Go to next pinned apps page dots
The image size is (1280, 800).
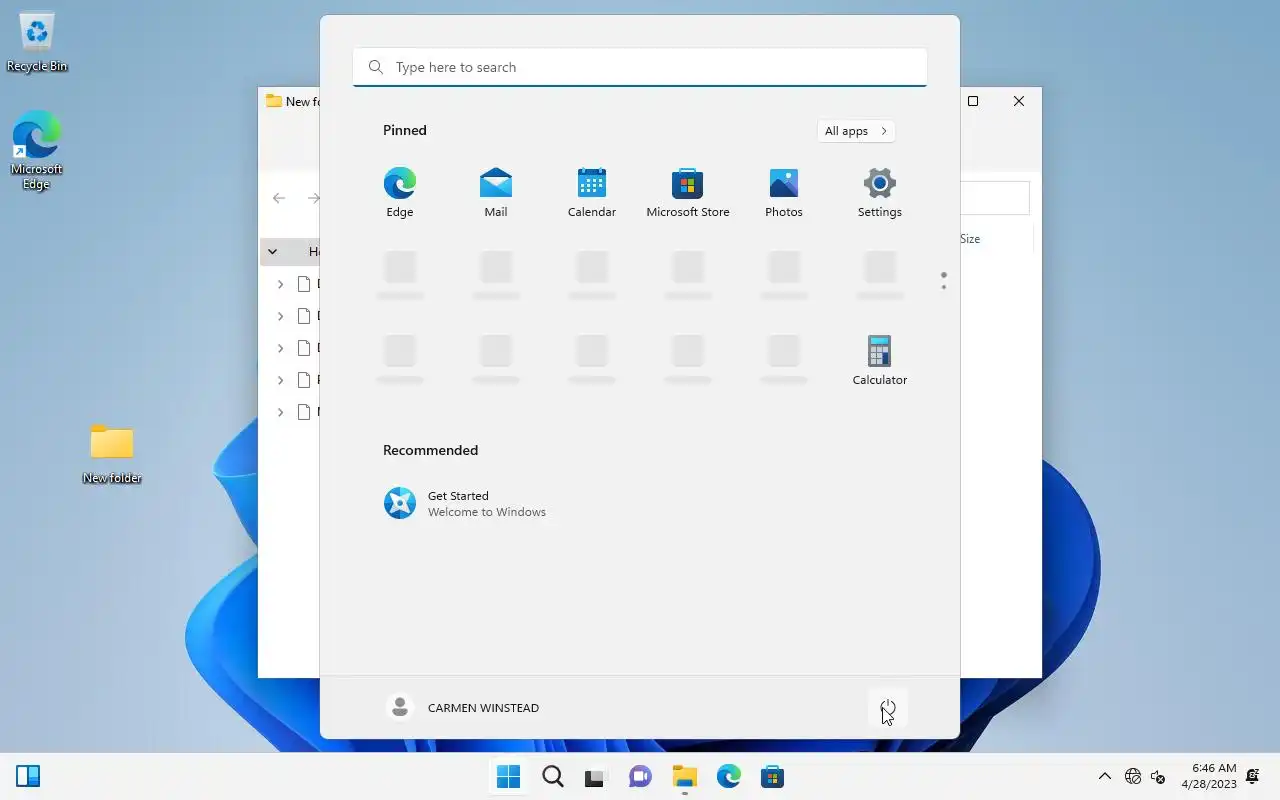[943, 288]
